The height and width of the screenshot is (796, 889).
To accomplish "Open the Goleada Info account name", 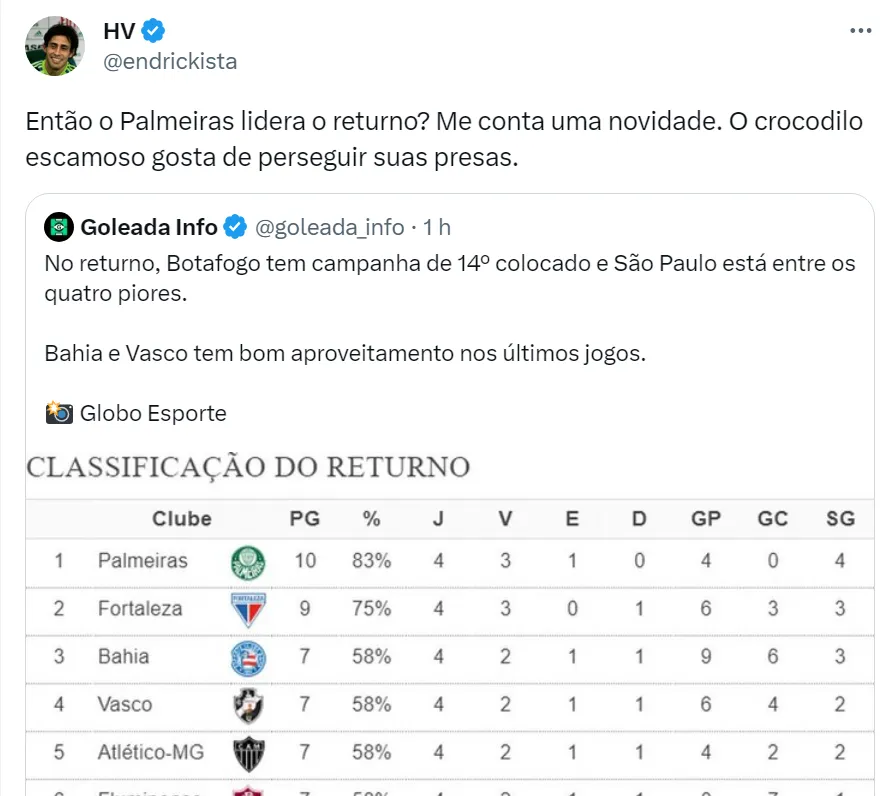I will (149, 227).
